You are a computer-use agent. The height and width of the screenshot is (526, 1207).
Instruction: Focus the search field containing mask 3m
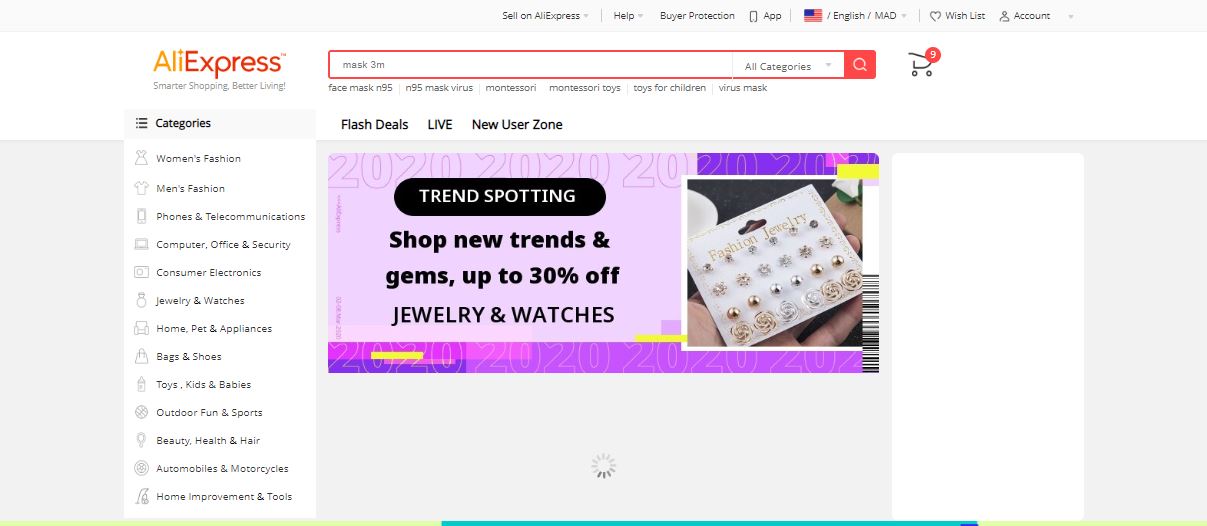(531, 65)
